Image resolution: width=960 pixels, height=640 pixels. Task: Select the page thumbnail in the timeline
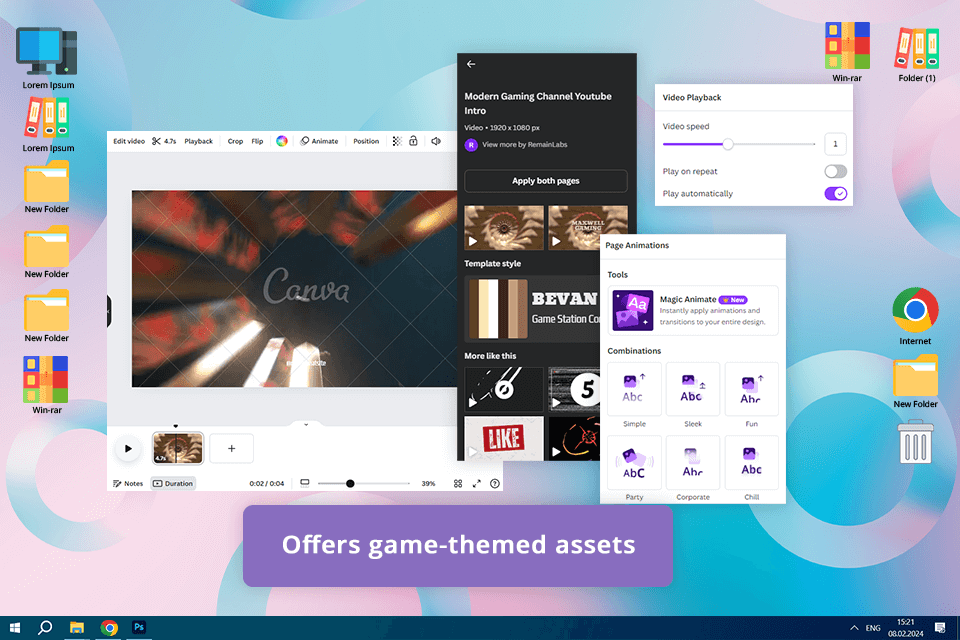178,448
